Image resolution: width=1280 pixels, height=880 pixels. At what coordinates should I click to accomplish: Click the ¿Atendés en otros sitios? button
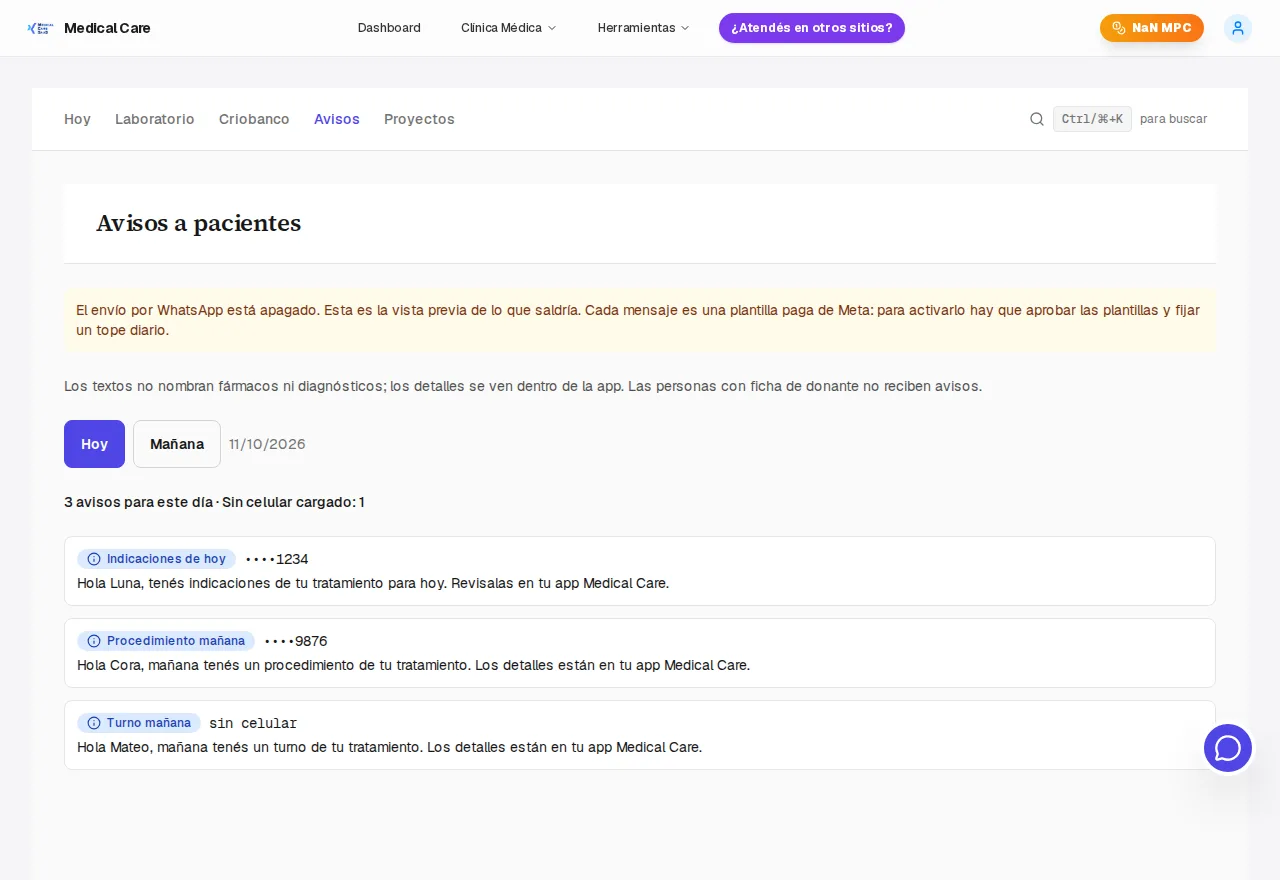pyautogui.click(x=812, y=28)
